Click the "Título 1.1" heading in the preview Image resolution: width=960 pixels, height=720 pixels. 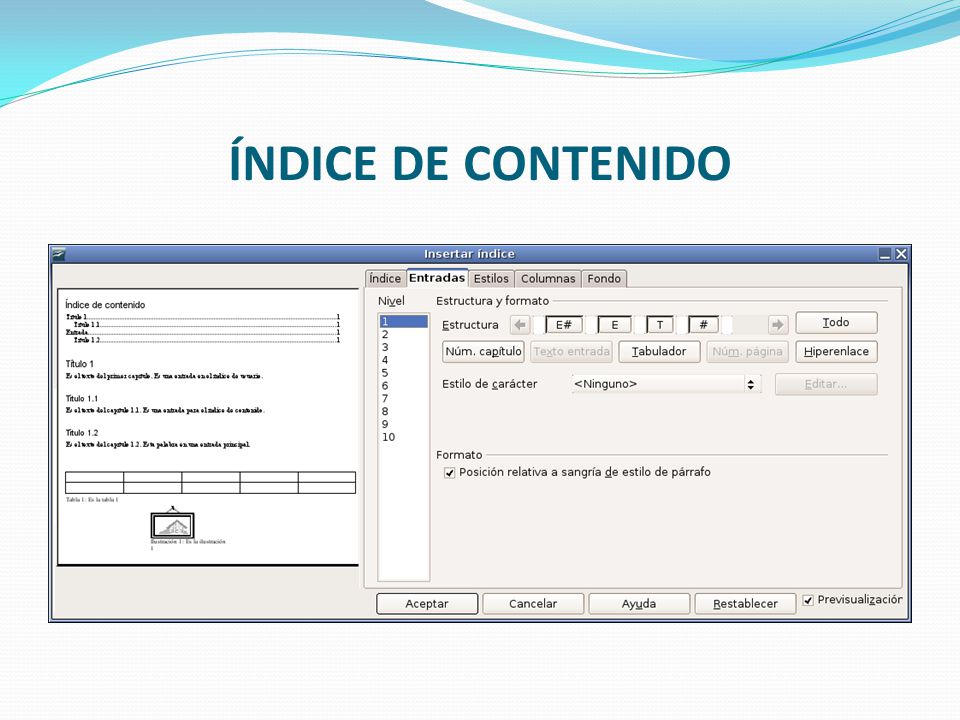point(82,399)
